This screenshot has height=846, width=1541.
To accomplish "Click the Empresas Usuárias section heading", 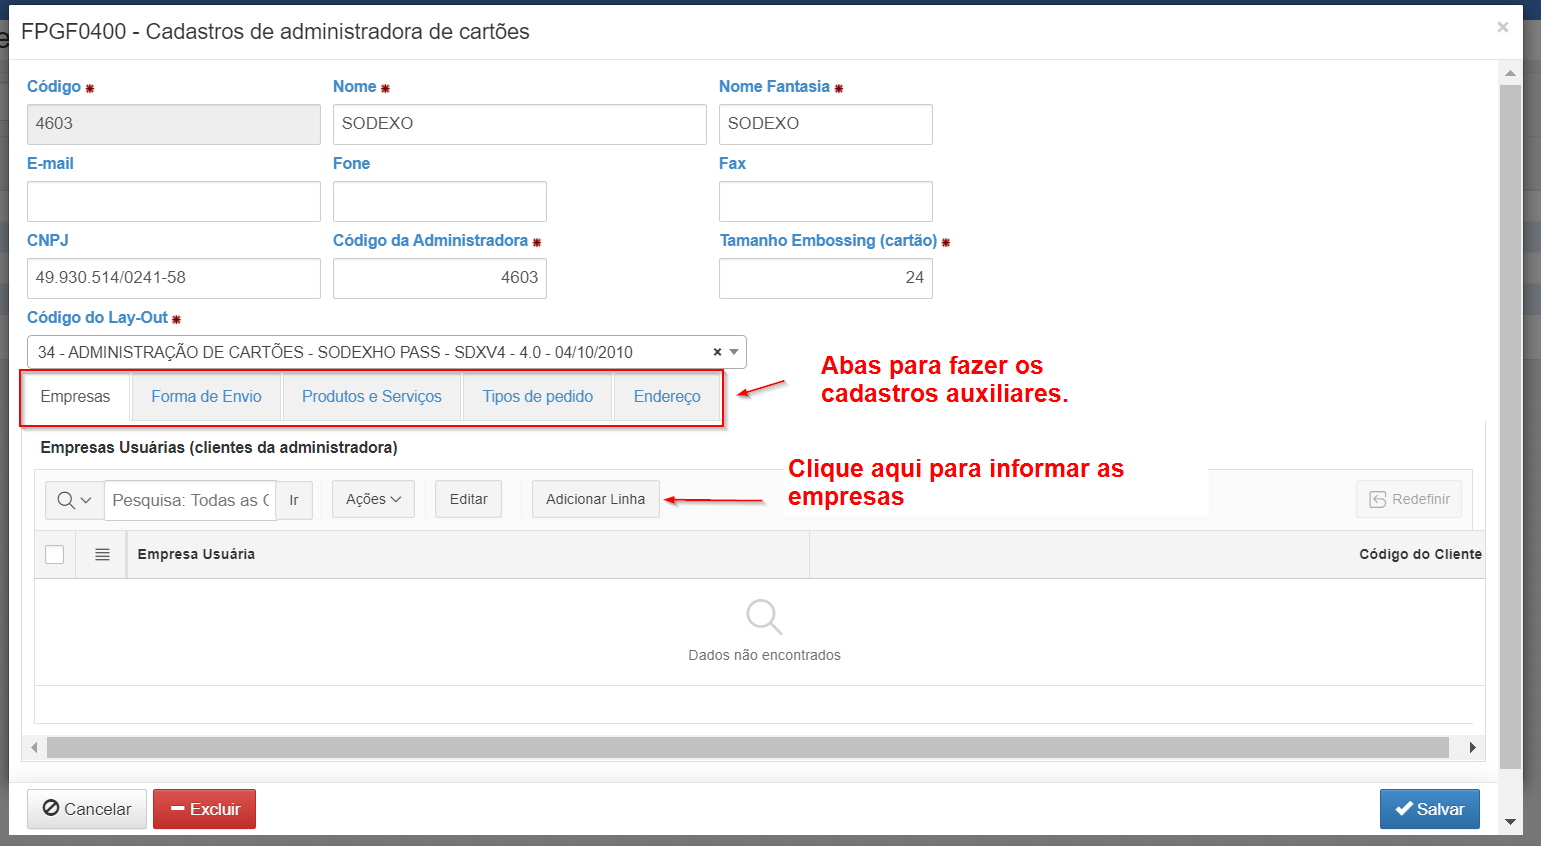I will [219, 447].
